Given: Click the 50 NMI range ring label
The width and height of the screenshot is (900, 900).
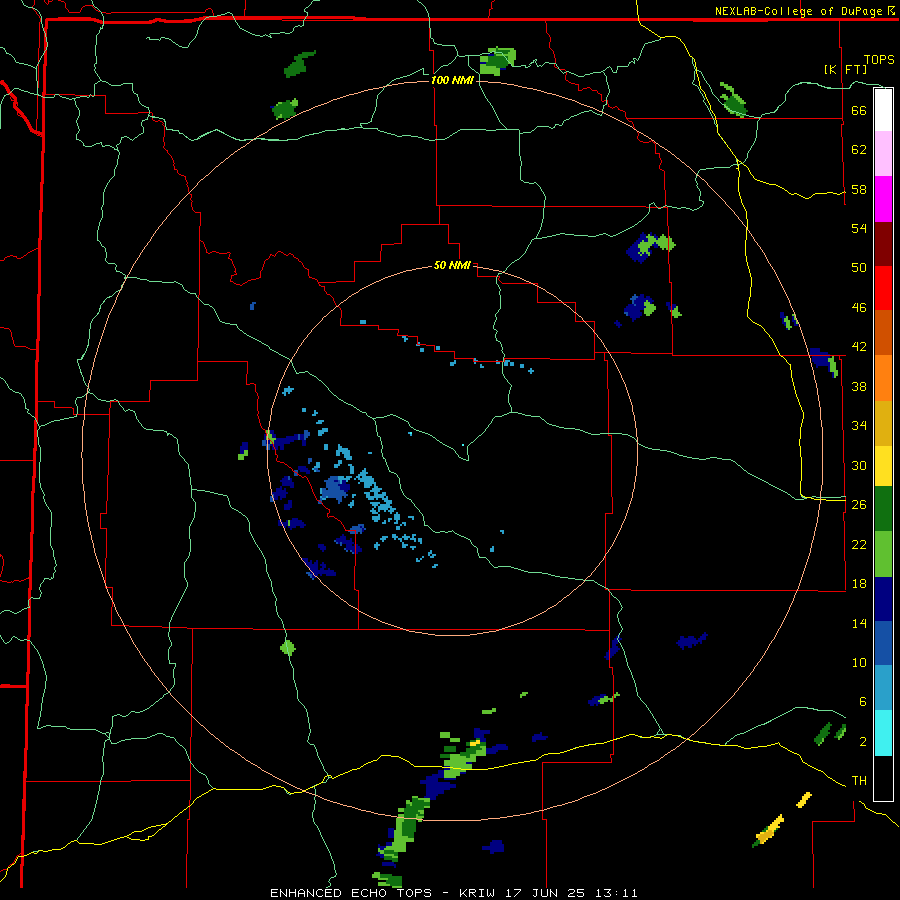Looking at the screenshot, I should (x=452, y=265).
